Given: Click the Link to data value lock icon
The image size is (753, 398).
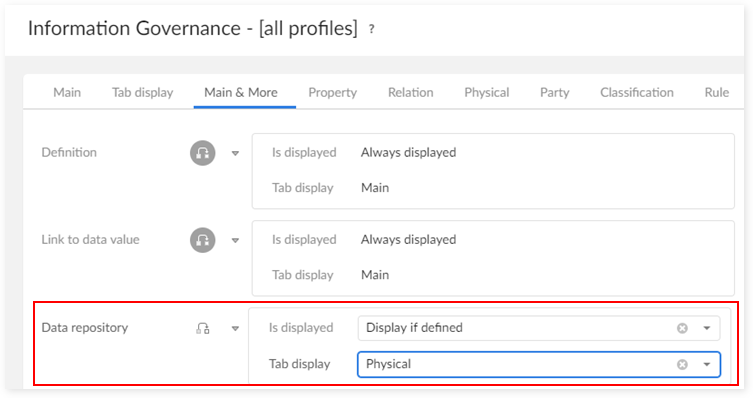Looking at the screenshot, I should (x=203, y=240).
